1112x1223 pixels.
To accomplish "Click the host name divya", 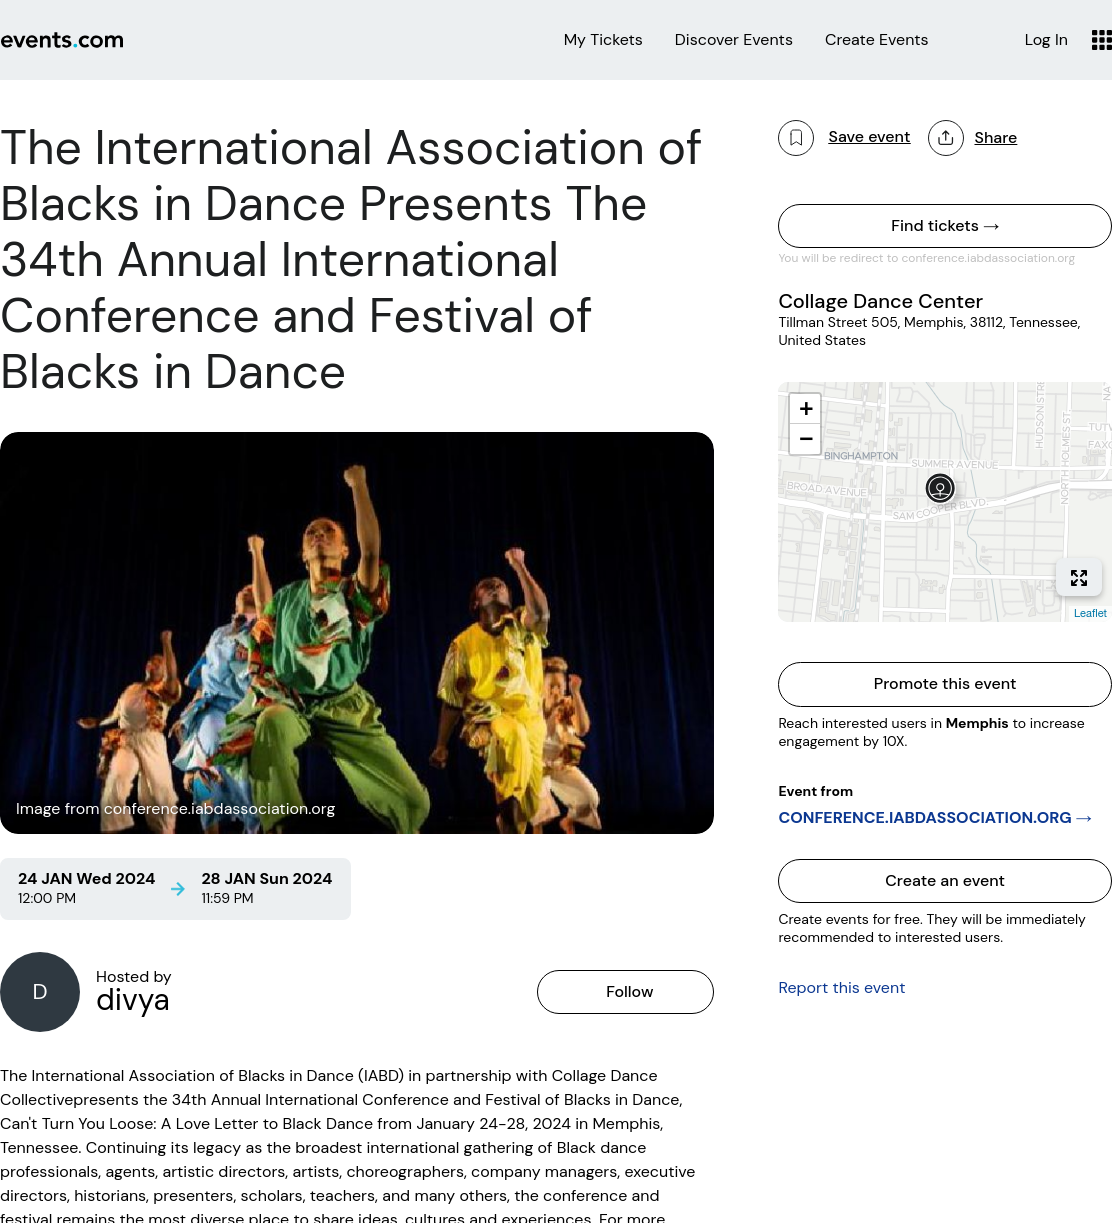I will [132, 1000].
